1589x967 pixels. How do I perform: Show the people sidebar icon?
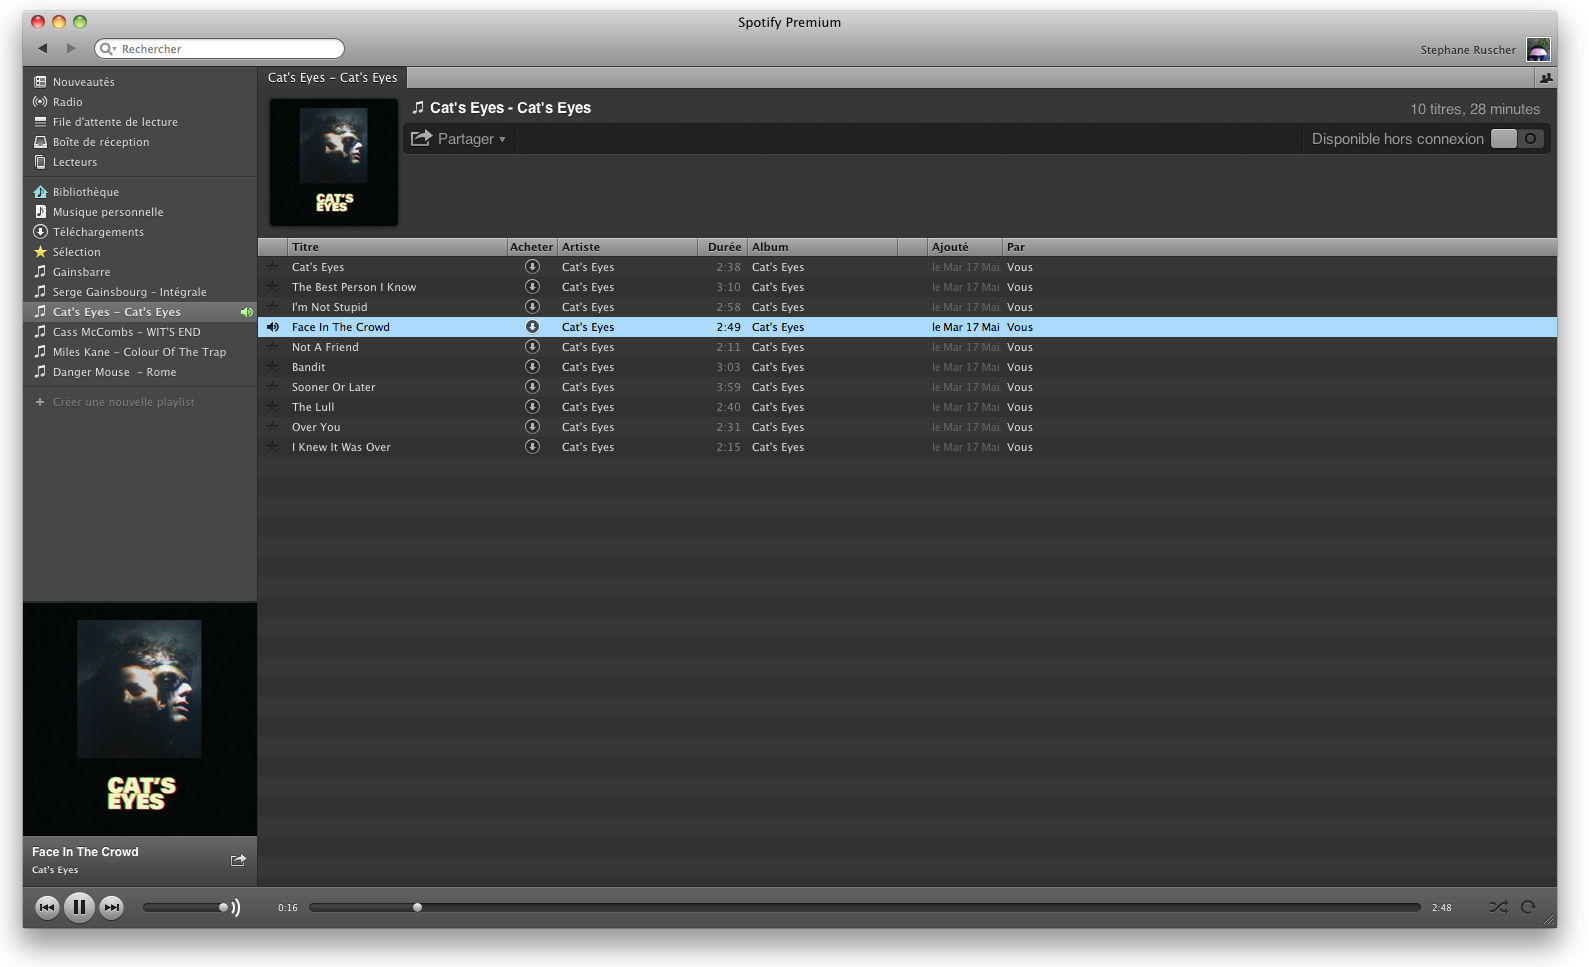coord(1546,78)
